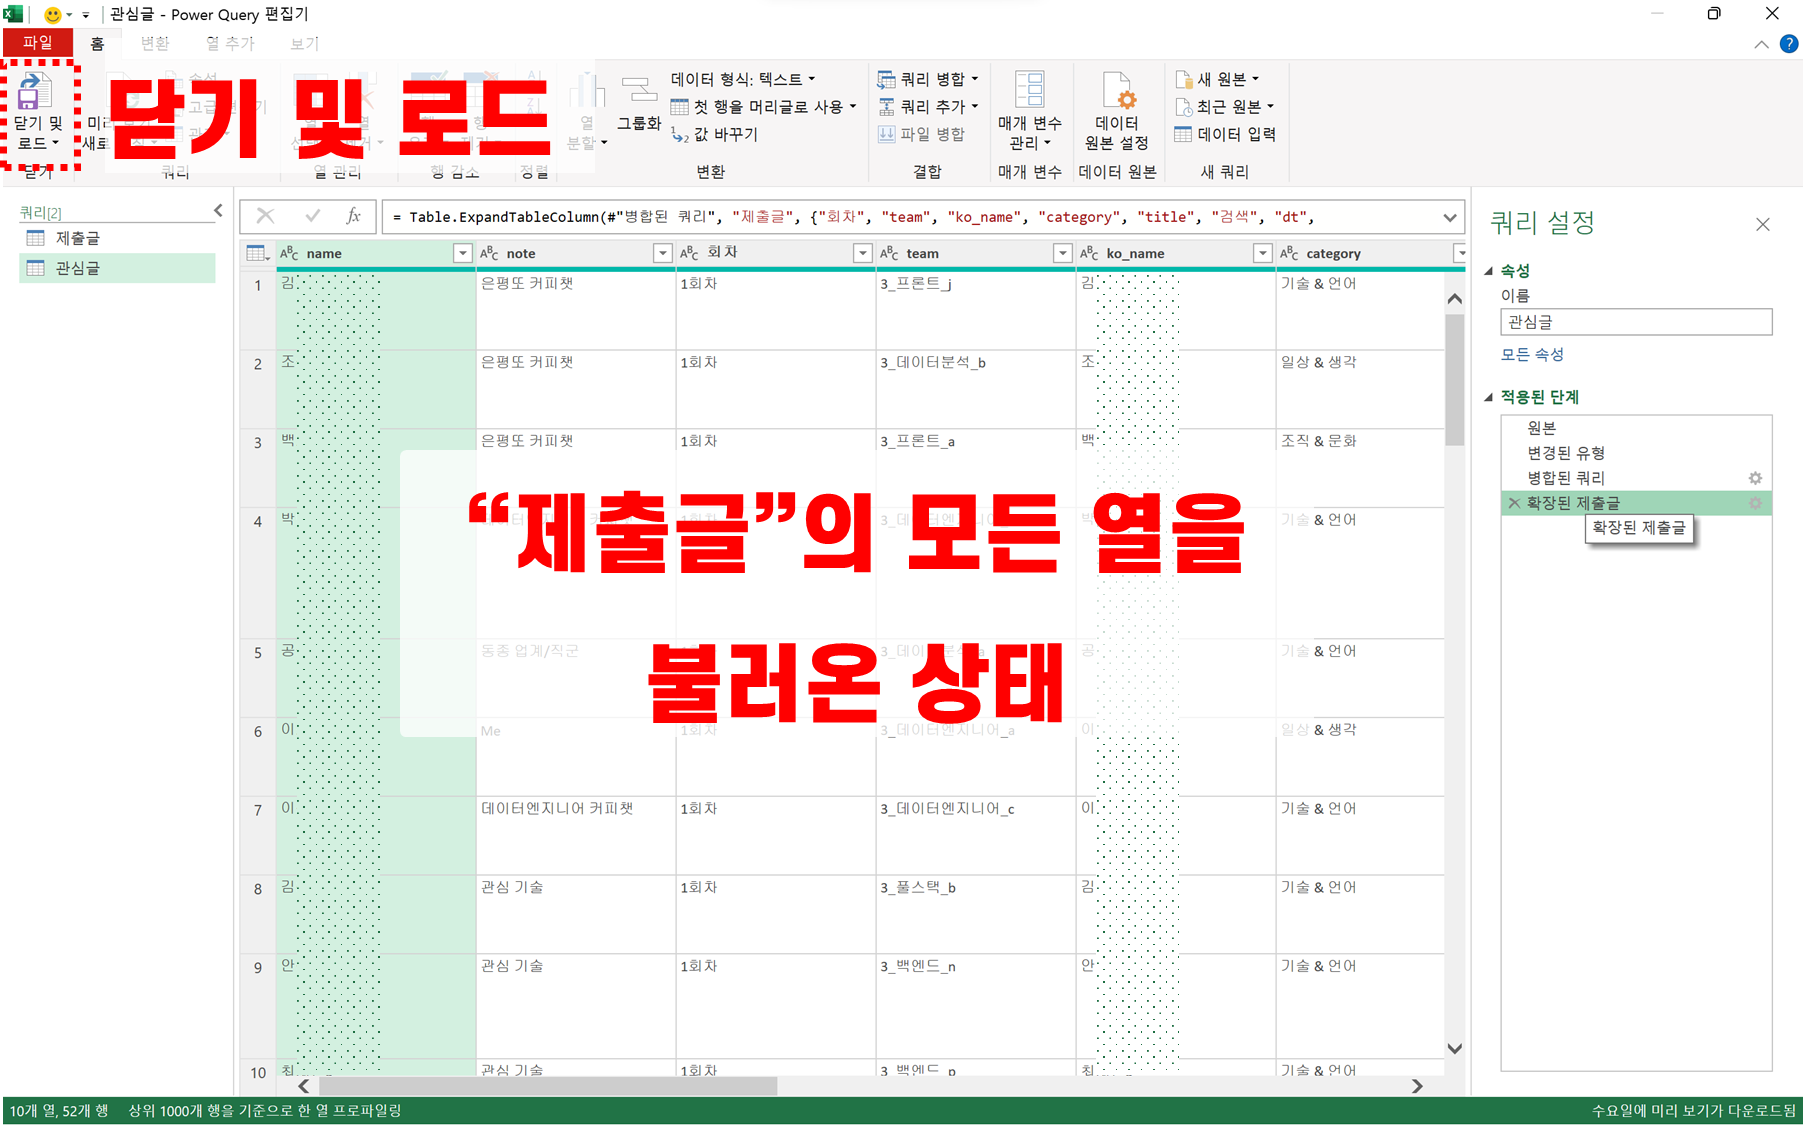Select the 제출글 query
The width and height of the screenshot is (1803, 1125).
click(x=117, y=238)
